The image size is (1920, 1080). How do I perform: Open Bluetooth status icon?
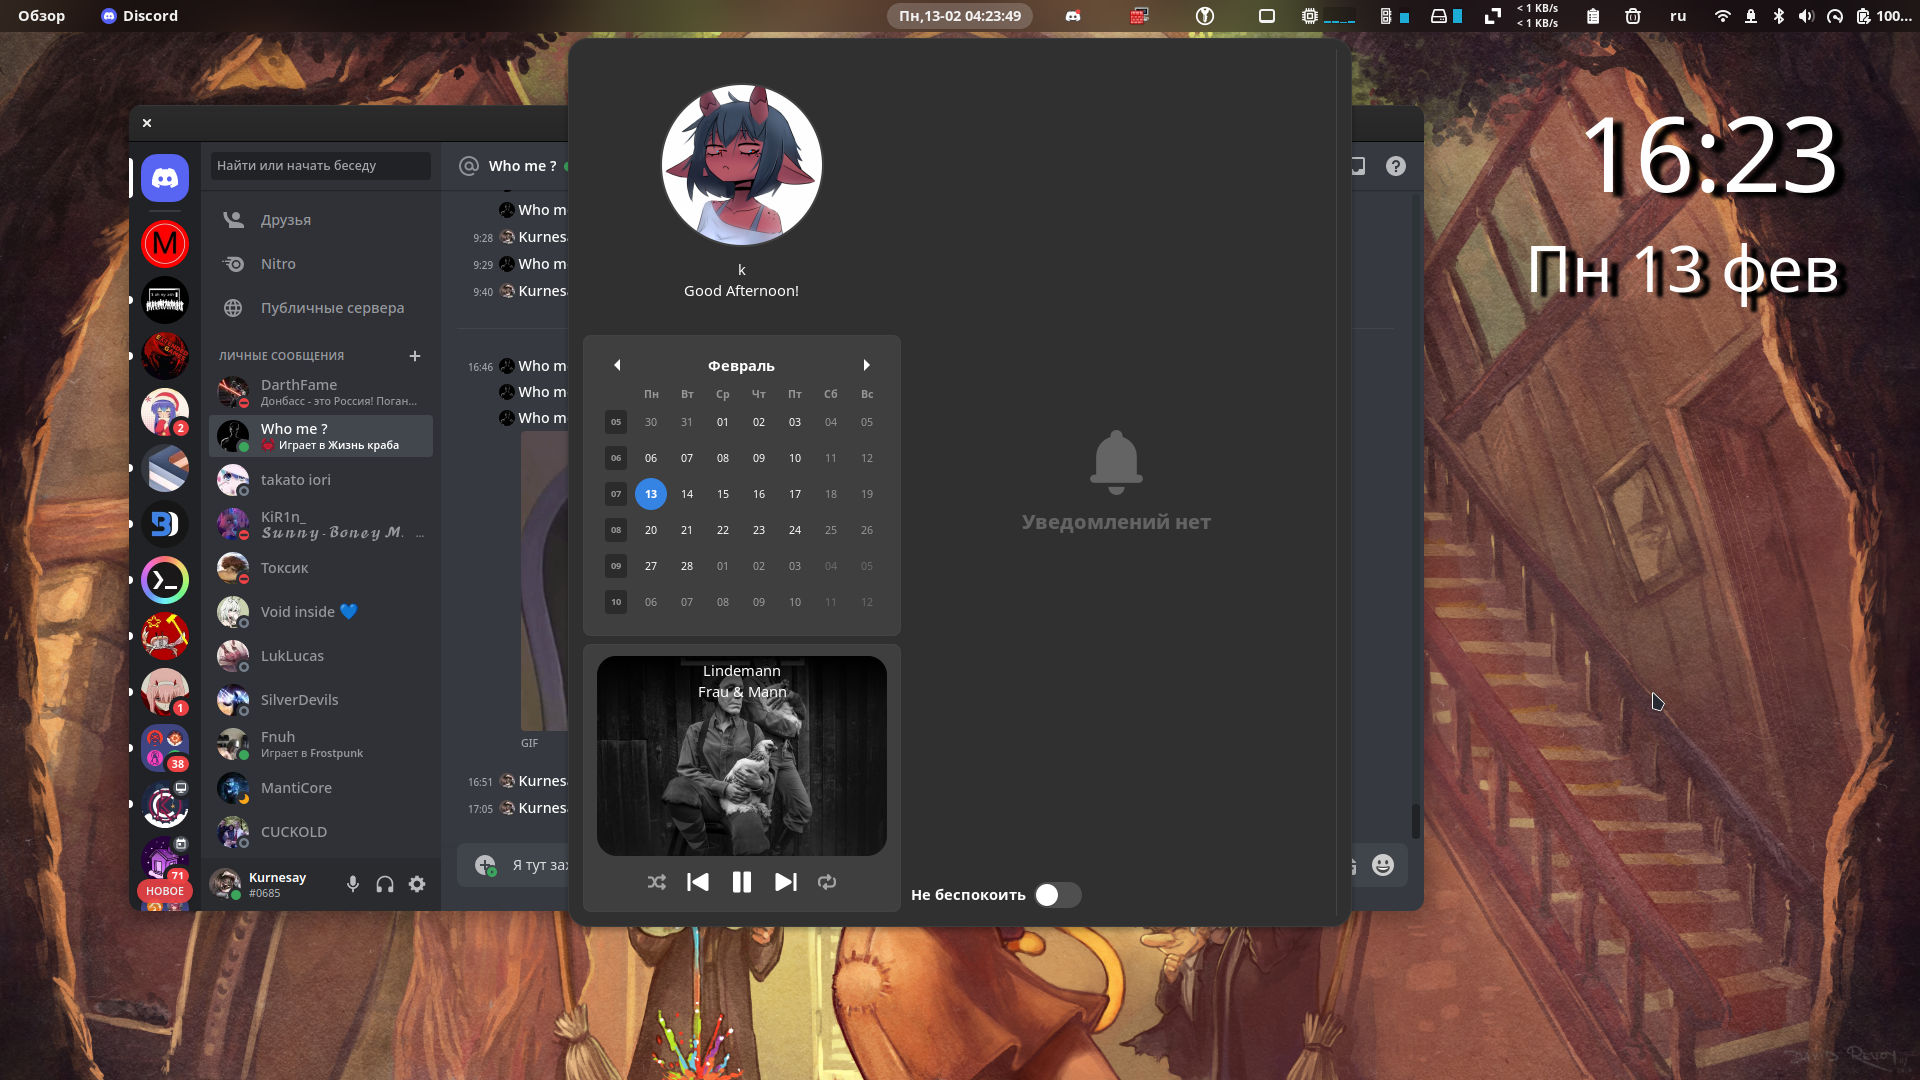tap(1779, 16)
